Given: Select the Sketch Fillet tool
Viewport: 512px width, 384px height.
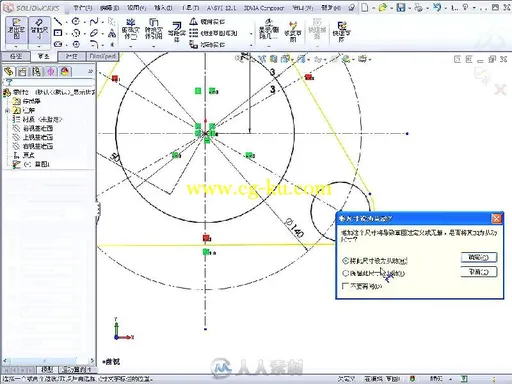Looking at the screenshot, I should (94, 44).
